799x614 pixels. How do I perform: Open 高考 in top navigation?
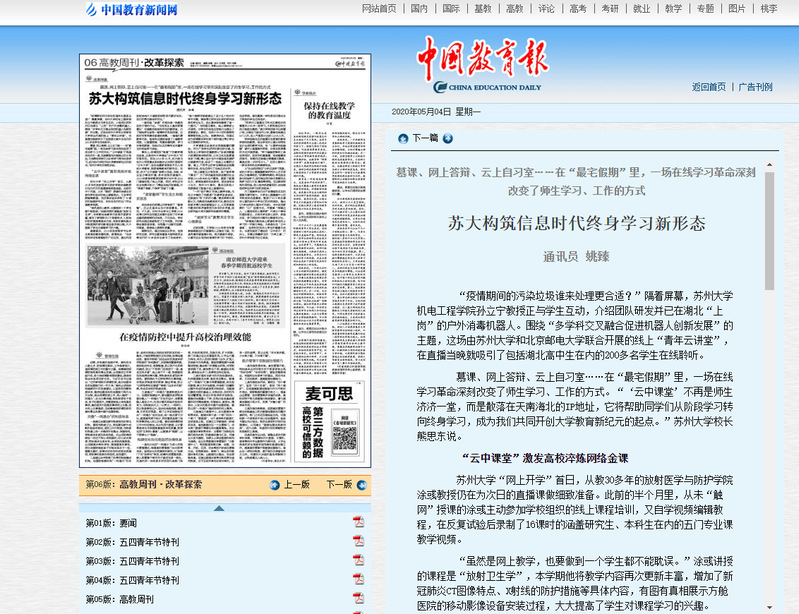(577, 9)
